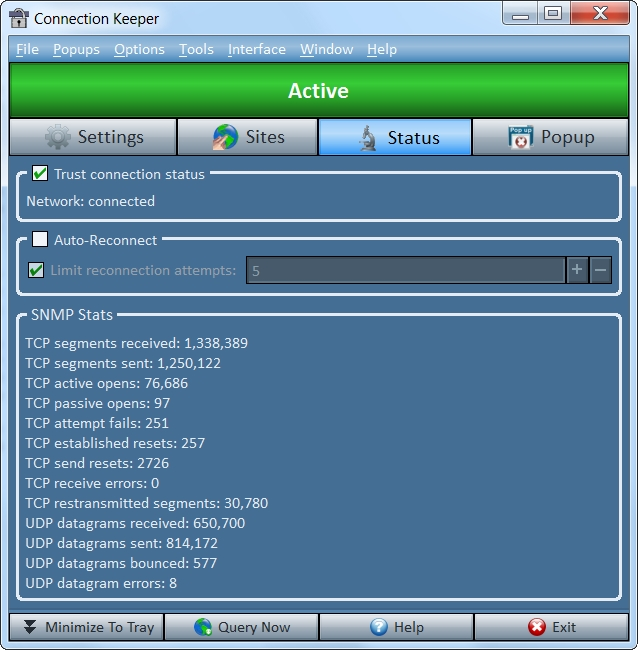Click the globe icon on Query Now

point(203,627)
